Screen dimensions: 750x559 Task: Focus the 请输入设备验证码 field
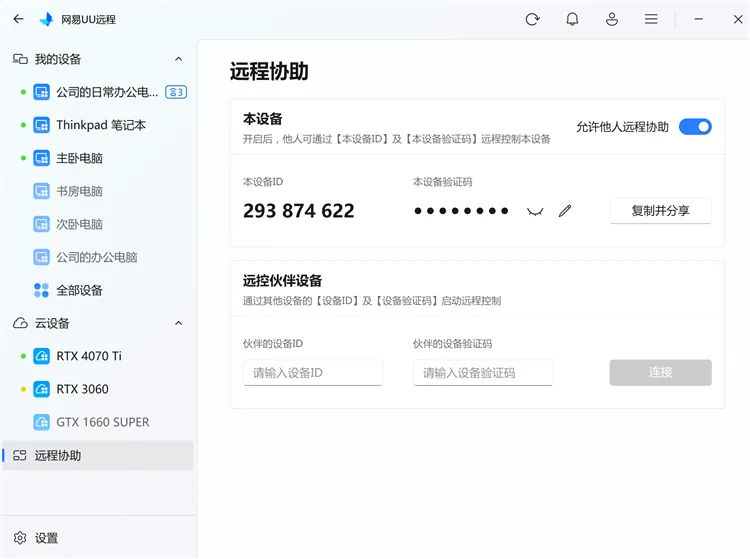(x=483, y=373)
